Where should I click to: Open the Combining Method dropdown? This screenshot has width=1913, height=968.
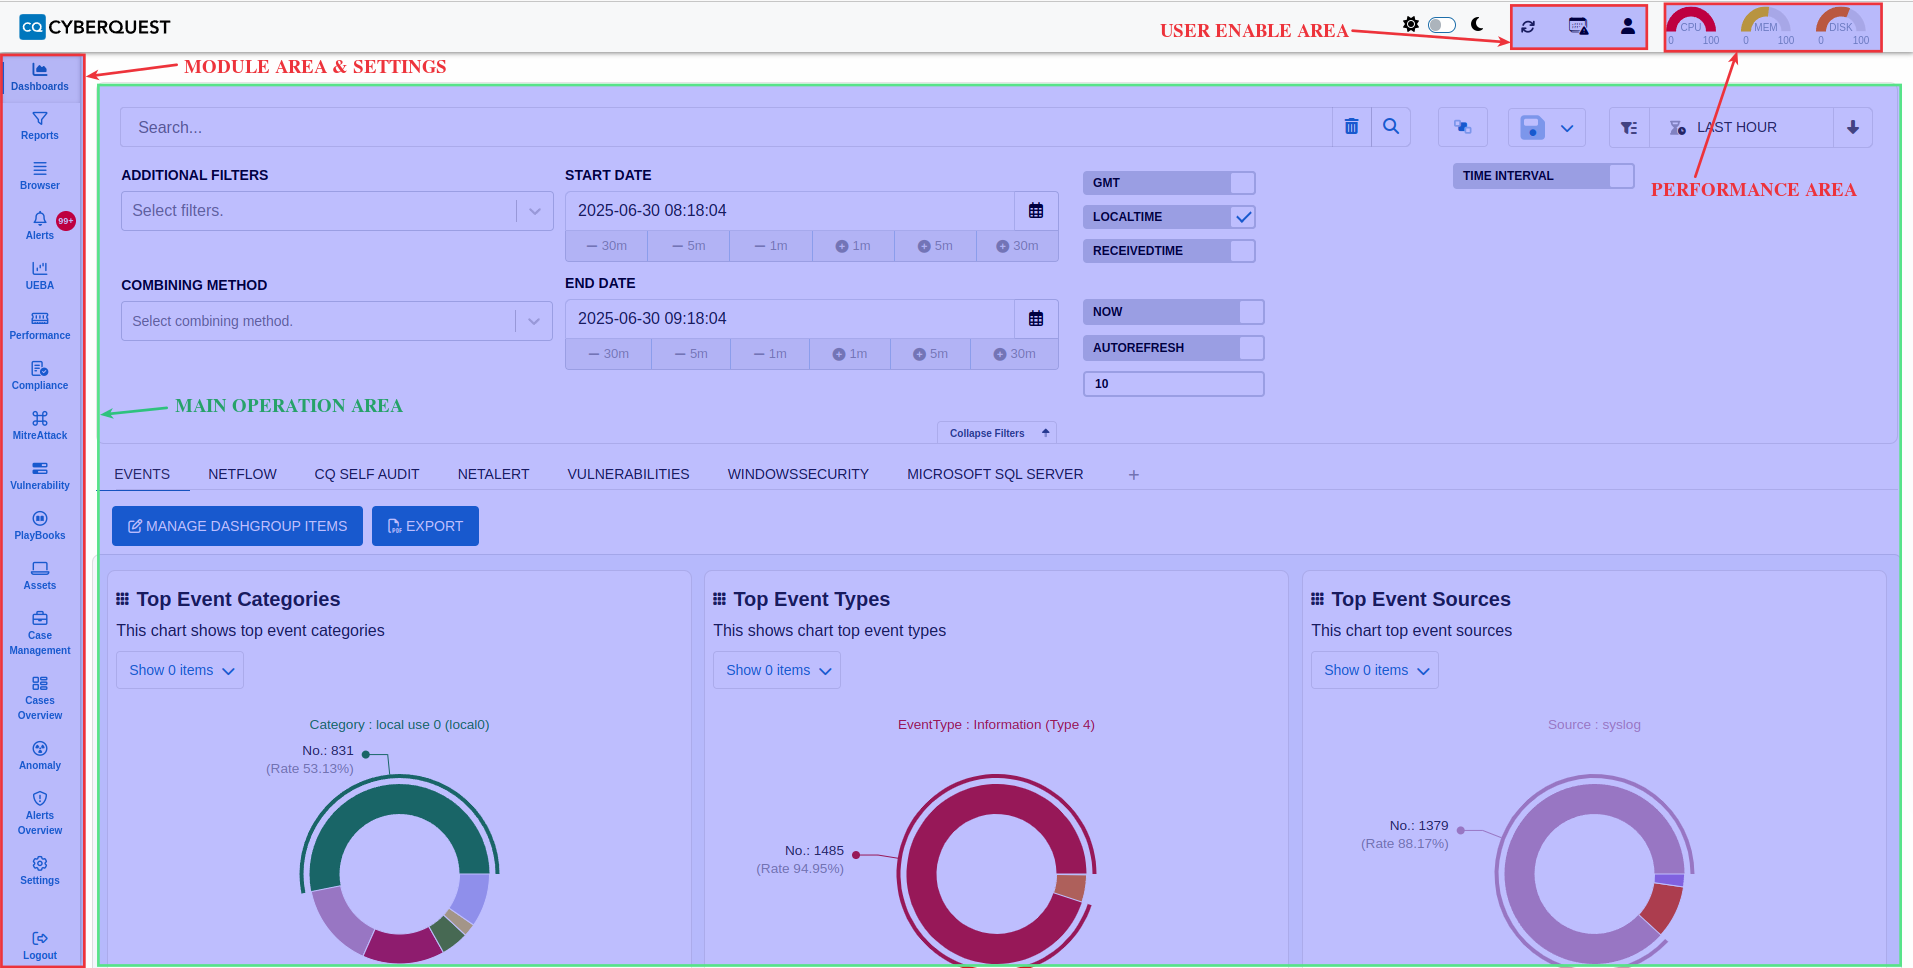pyautogui.click(x=534, y=321)
